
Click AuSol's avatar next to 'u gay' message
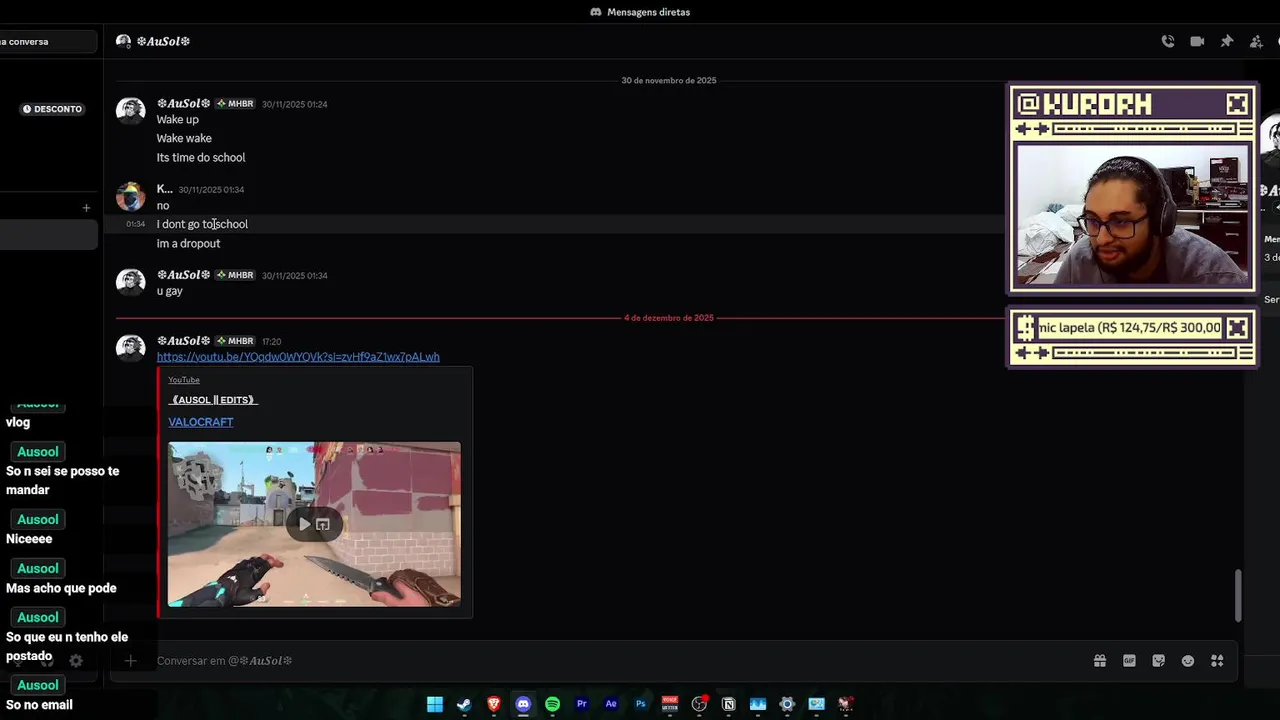[131, 282]
